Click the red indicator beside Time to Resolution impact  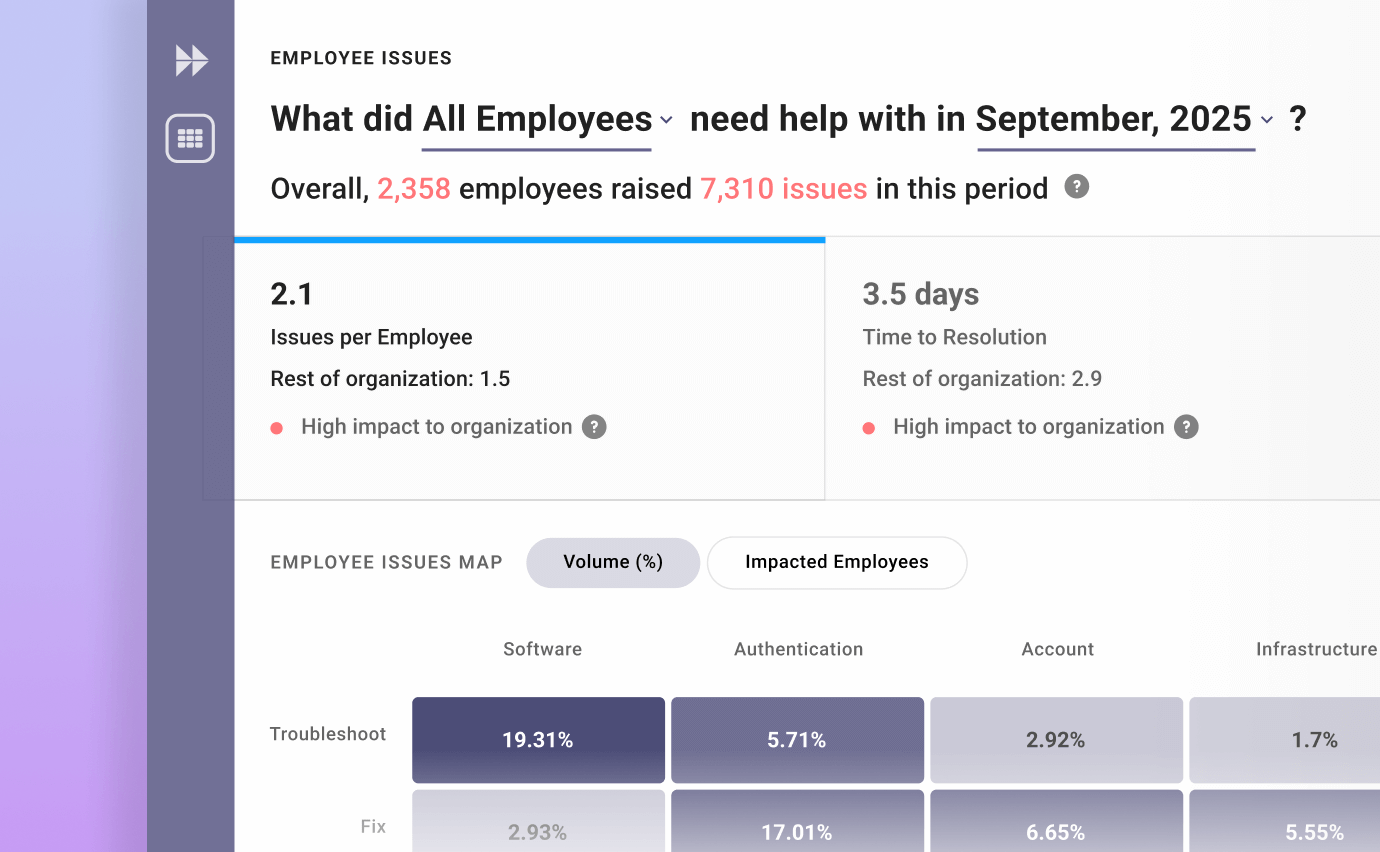[x=869, y=427]
